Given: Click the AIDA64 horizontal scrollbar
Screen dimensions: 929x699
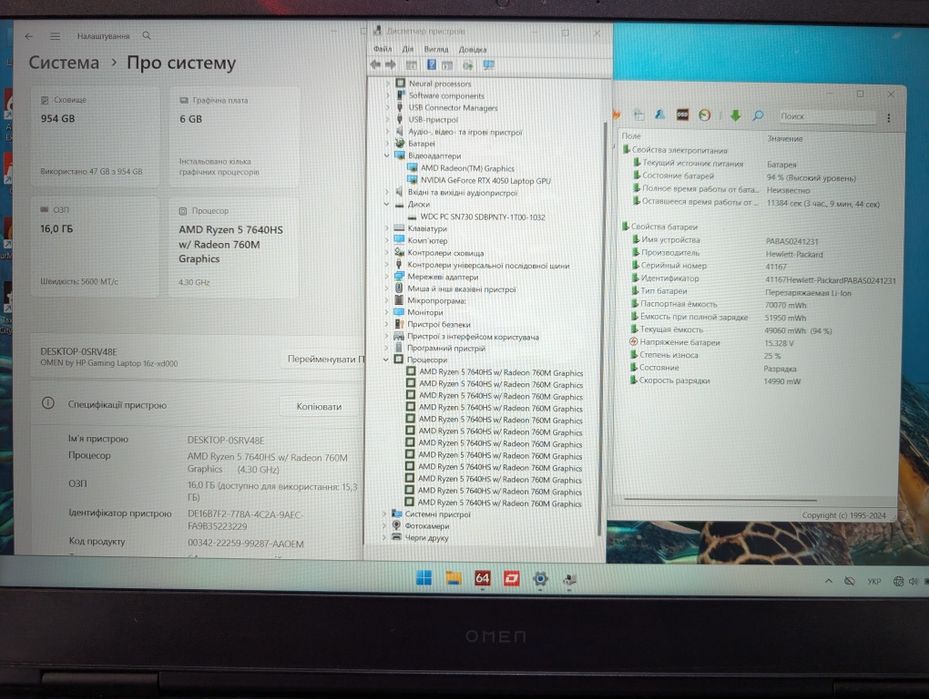Looking at the screenshot, I should (720, 500).
